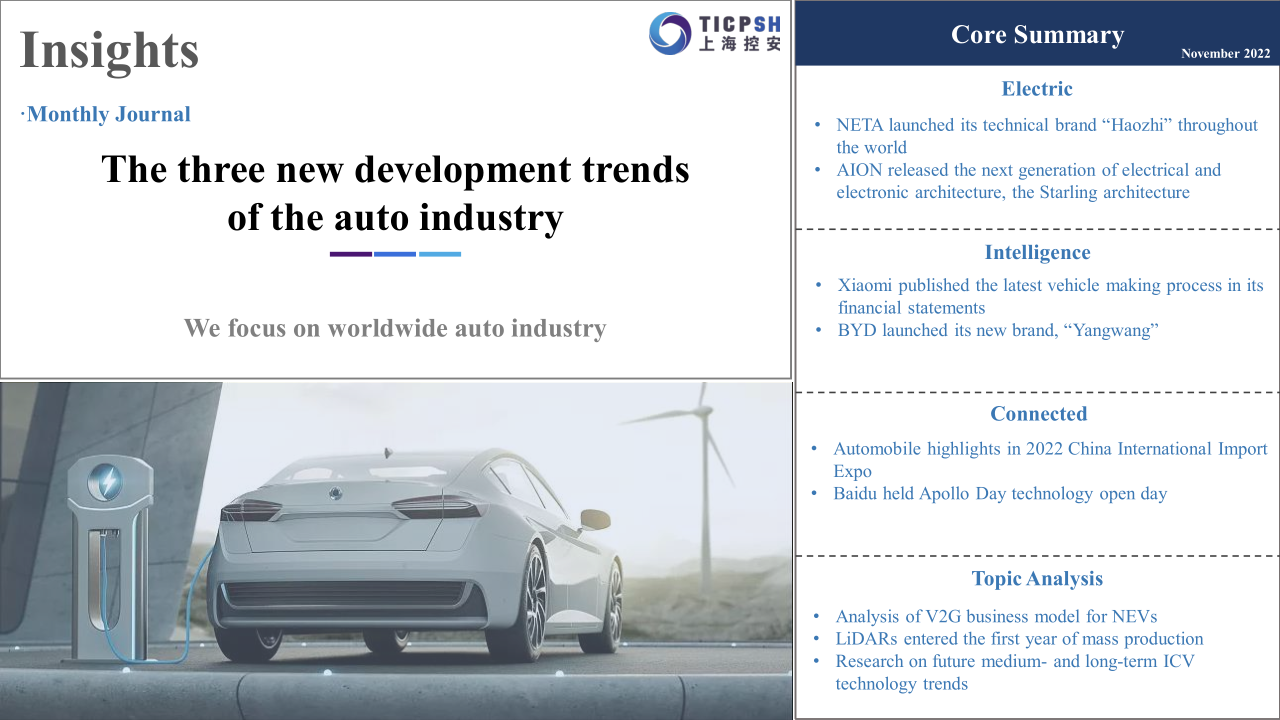Select the purple divider bar under the headline
This screenshot has height=720, width=1280.
click(350, 254)
